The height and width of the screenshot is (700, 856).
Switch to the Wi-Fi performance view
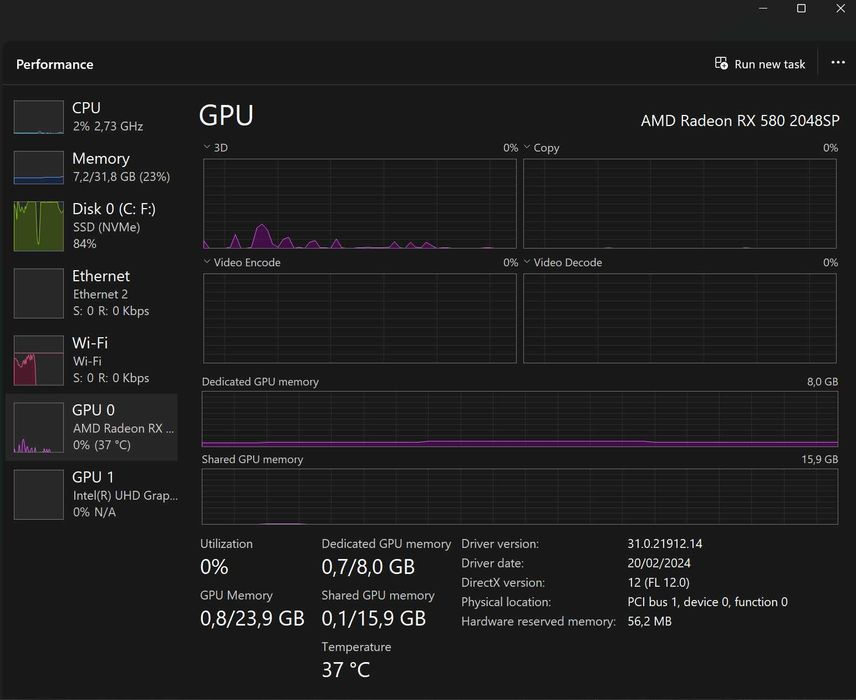(x=91, y=360)
